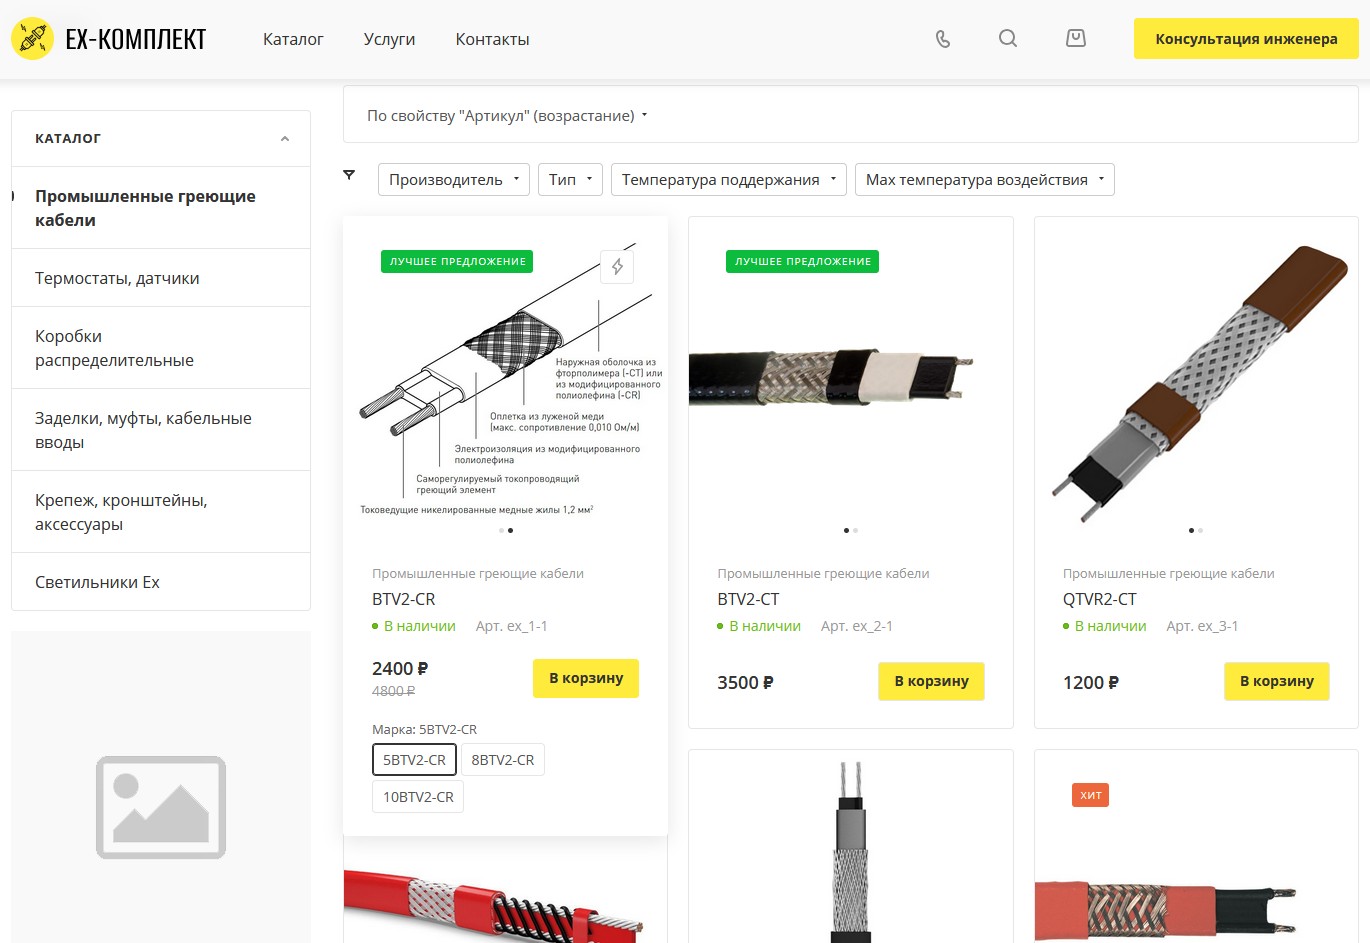This screenshot has height=943, width=1370.
Task: Add BTV2-CT to cart
Action: 931,681
